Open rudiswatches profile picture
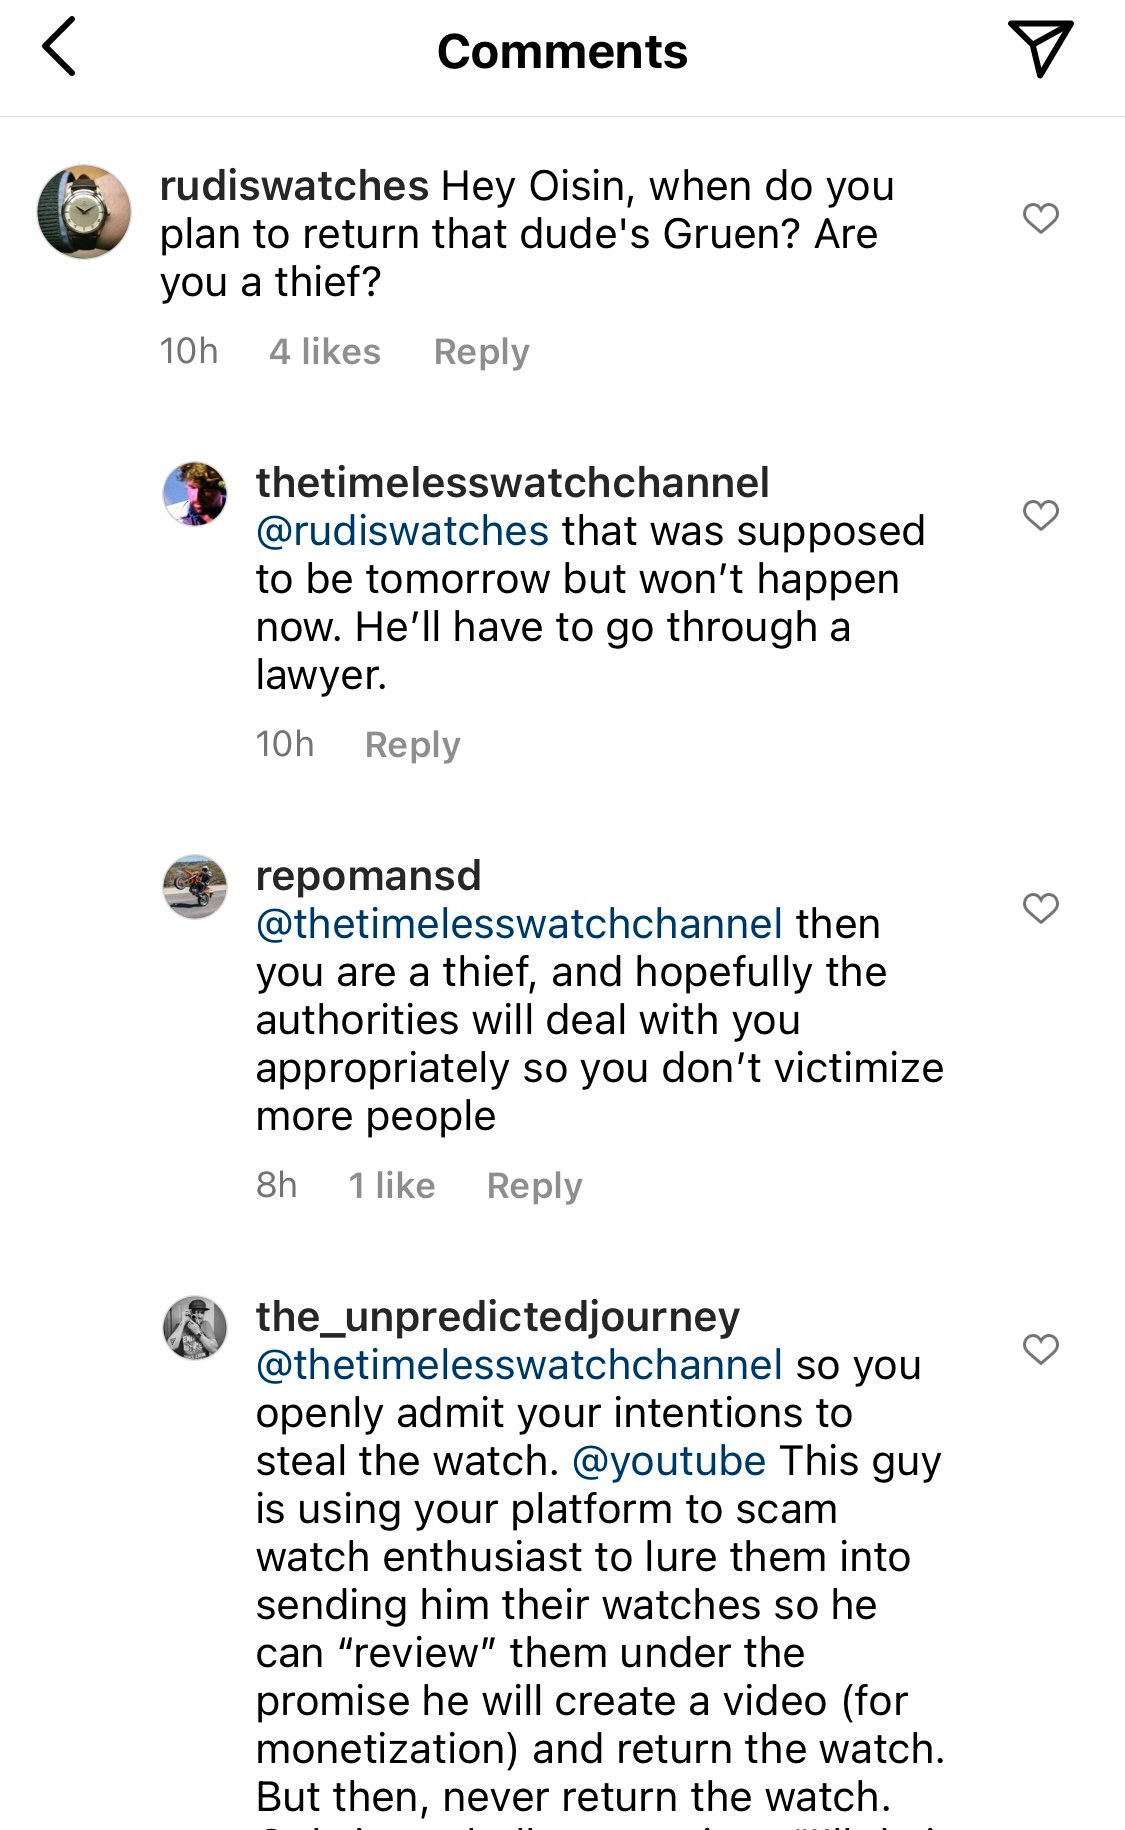Viewport: 1125px width, 1830px height. [84, 212]
